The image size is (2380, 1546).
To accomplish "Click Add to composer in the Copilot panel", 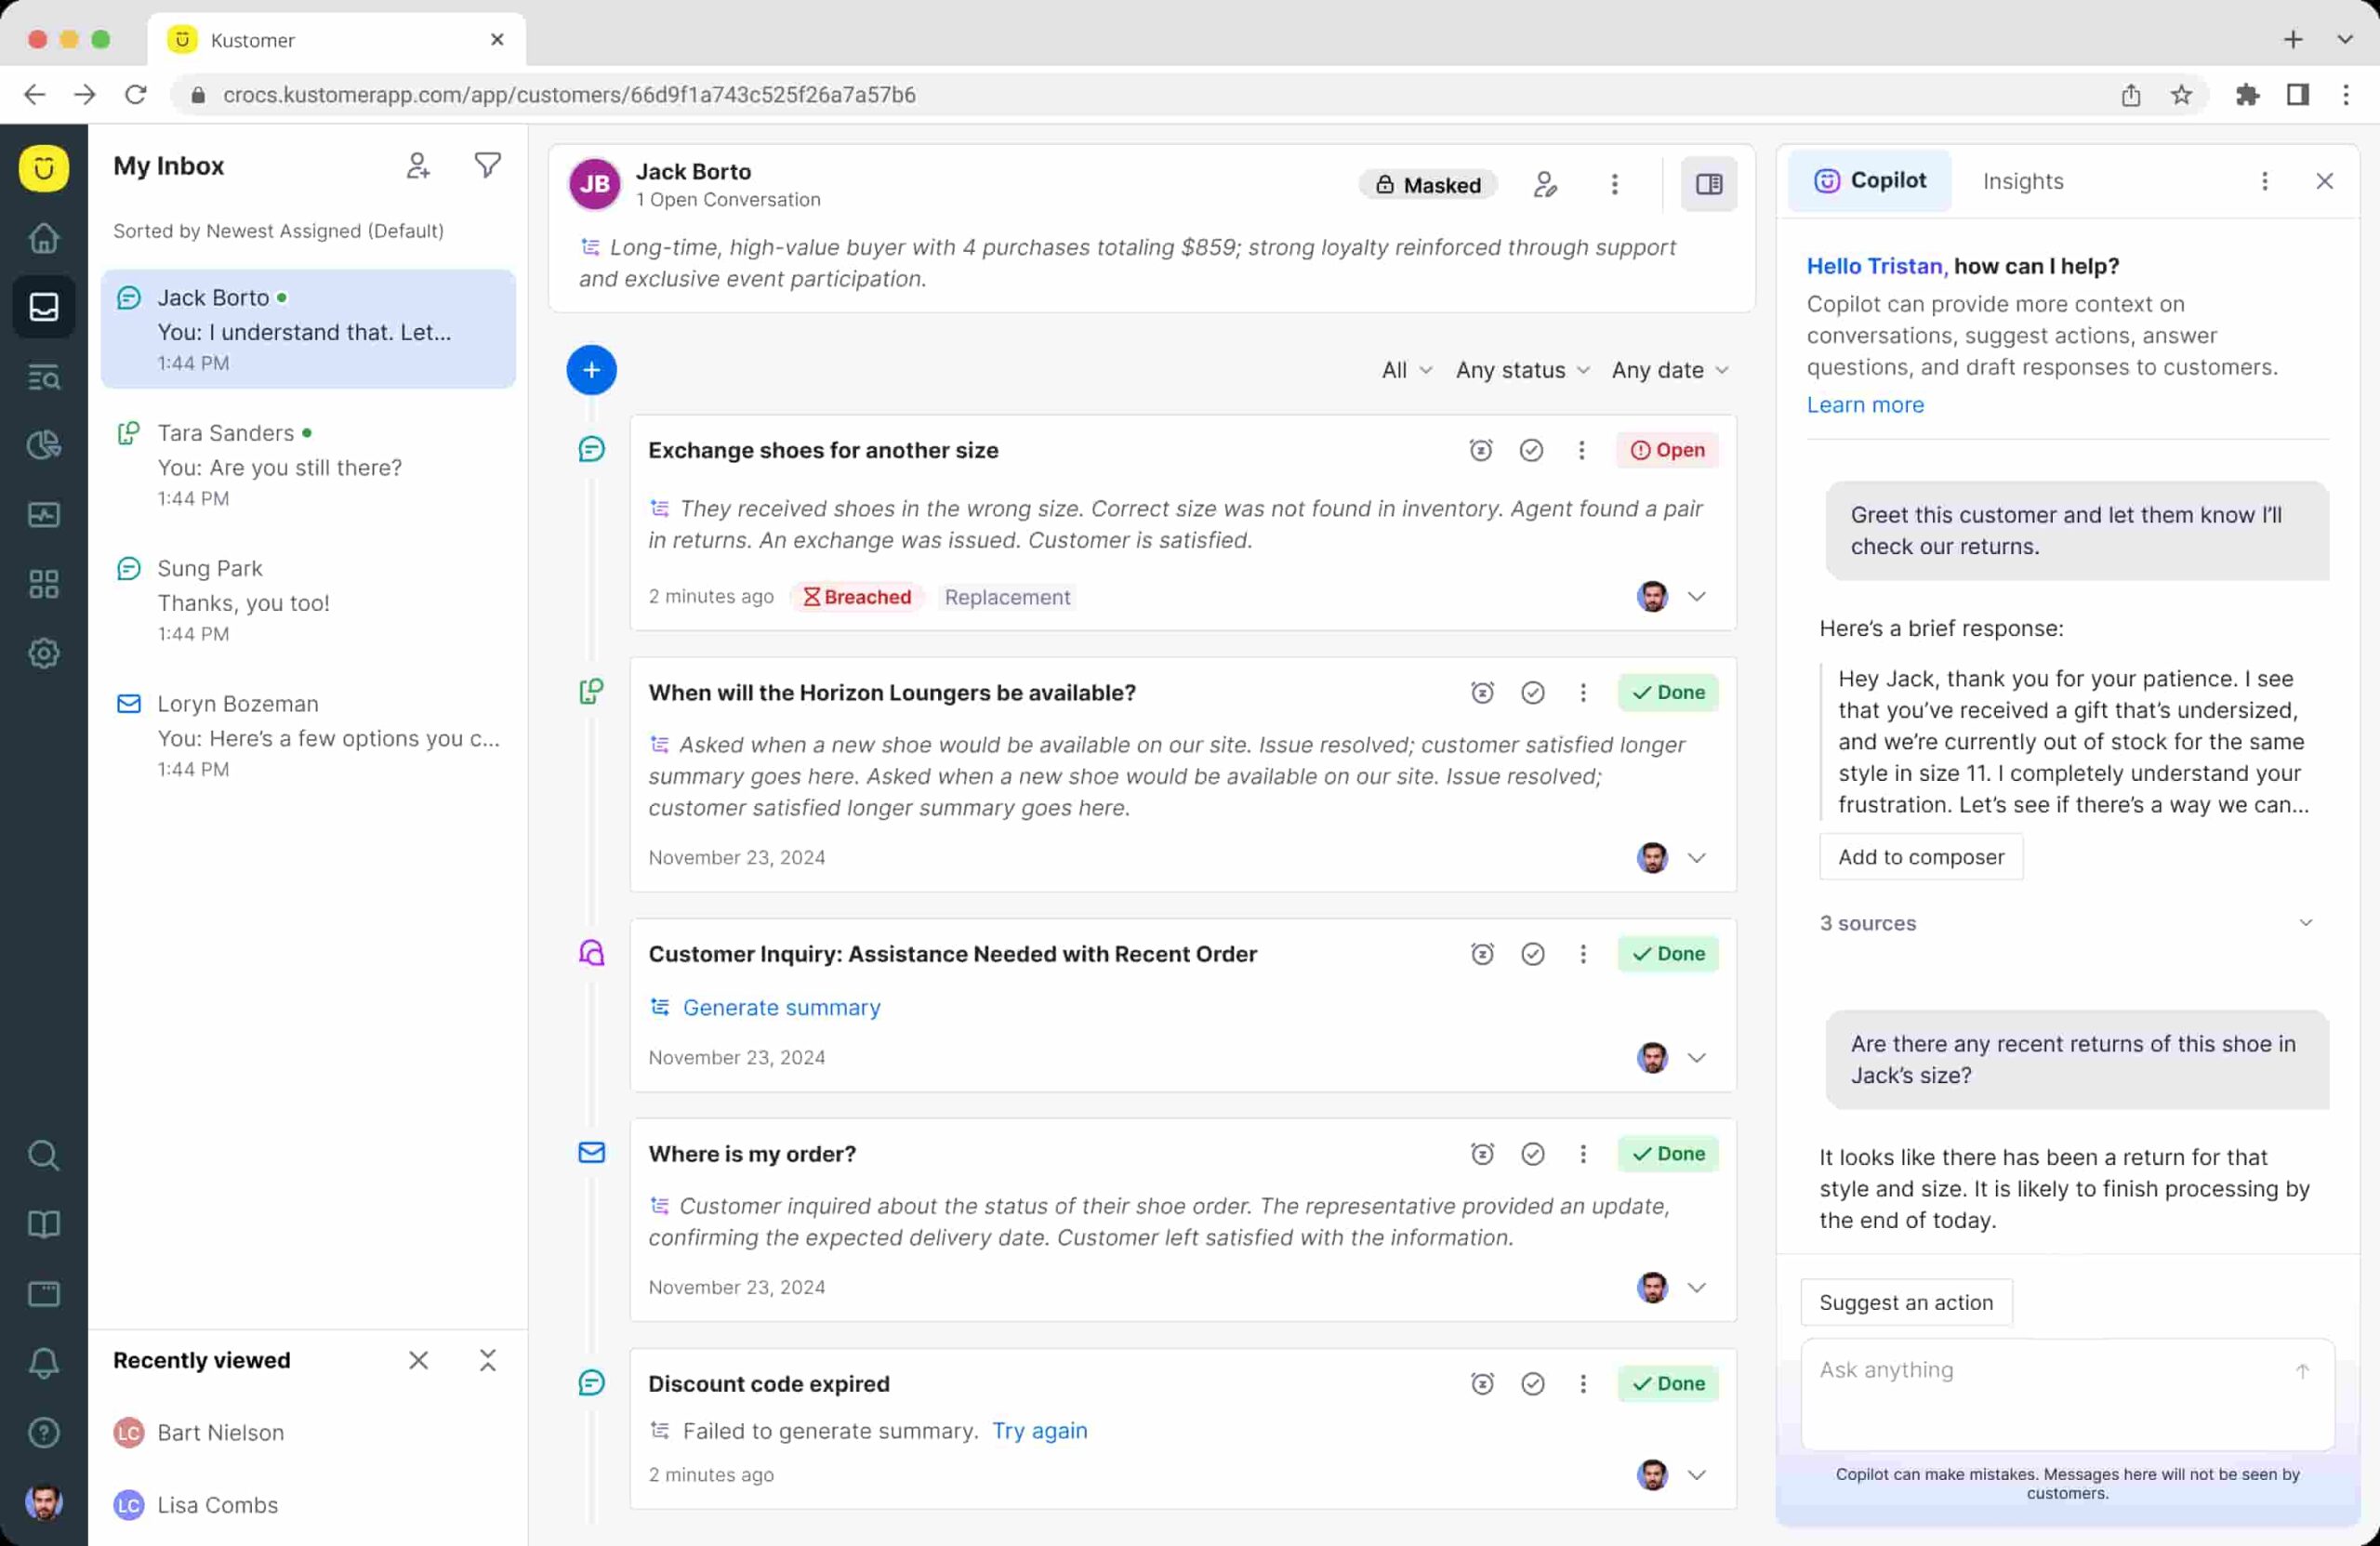I will click(x=1921, y=857).
